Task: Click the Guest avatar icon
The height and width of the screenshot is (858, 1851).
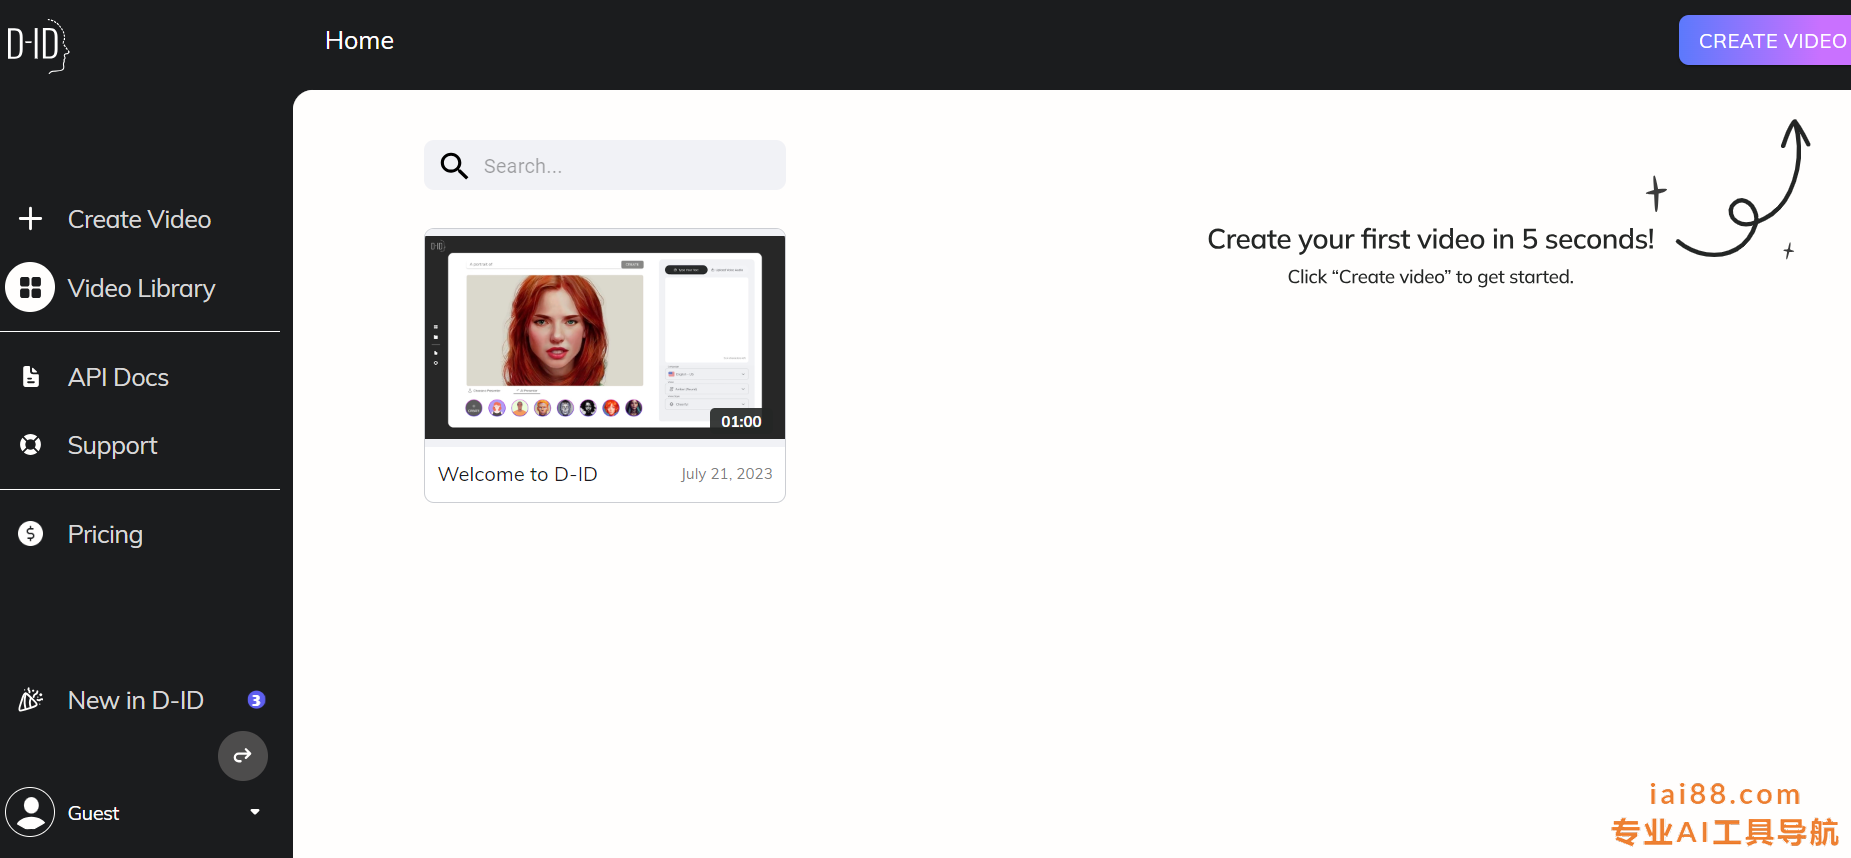Action: (x=30, y=812)
